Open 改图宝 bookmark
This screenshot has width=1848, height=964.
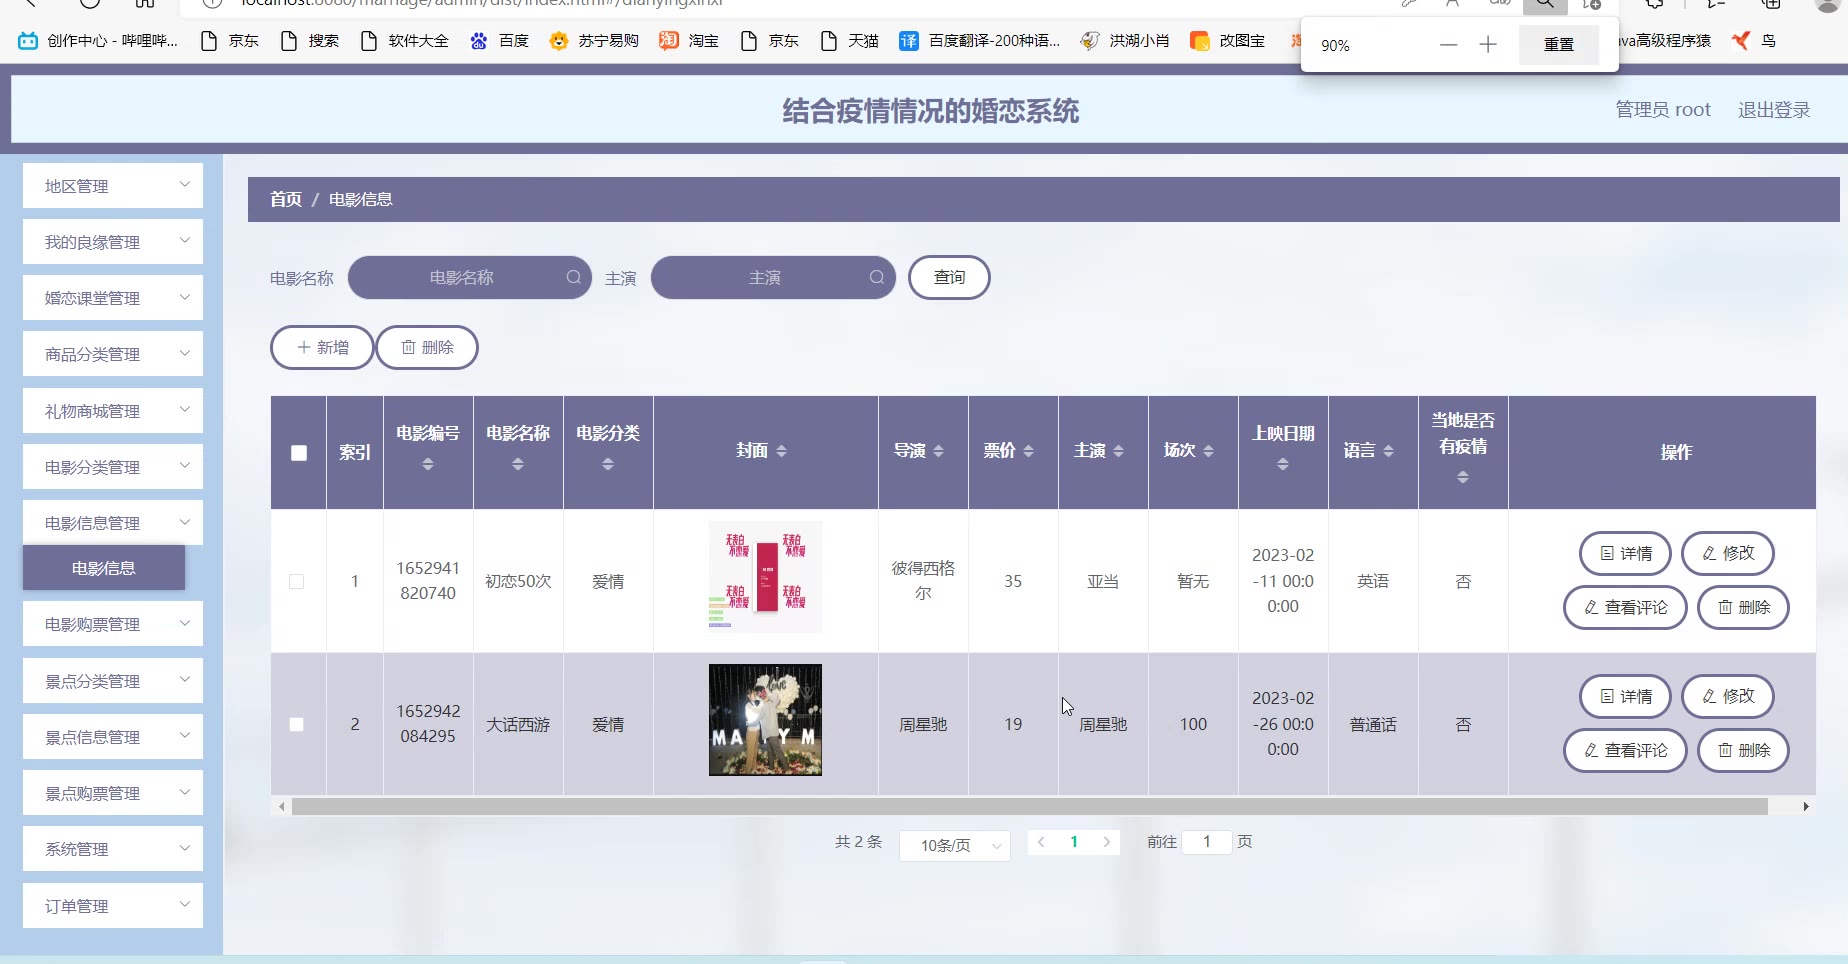coord(1227,41)
